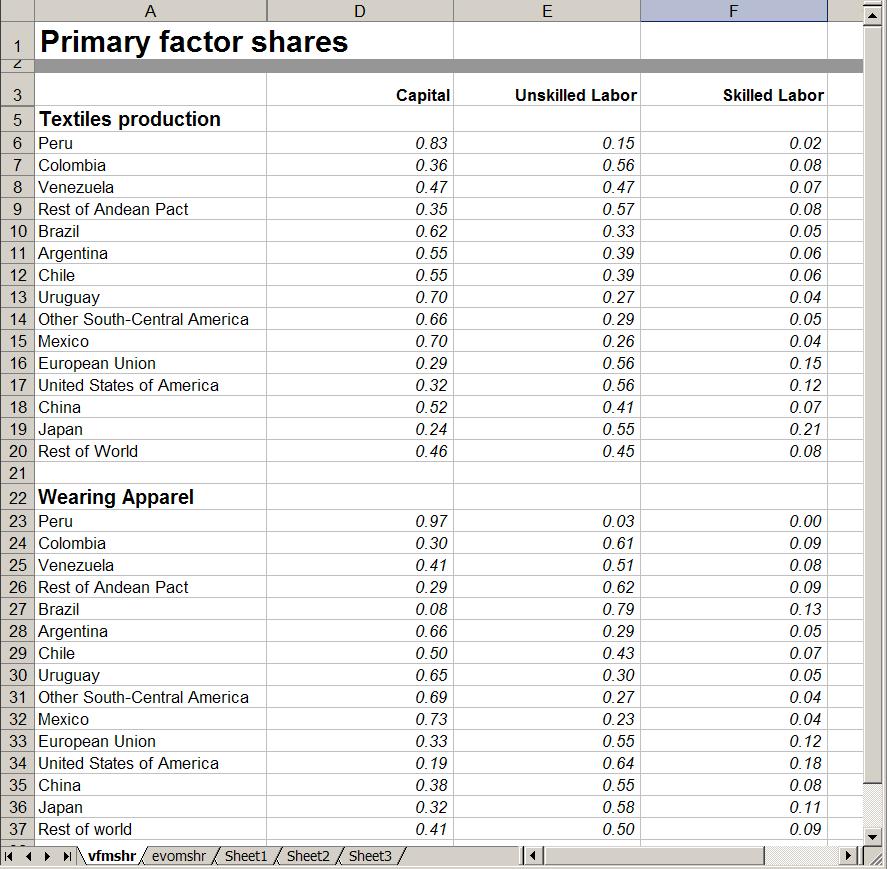Select column D header
This screenshot has width=887, height=869.
coord(360,11)
